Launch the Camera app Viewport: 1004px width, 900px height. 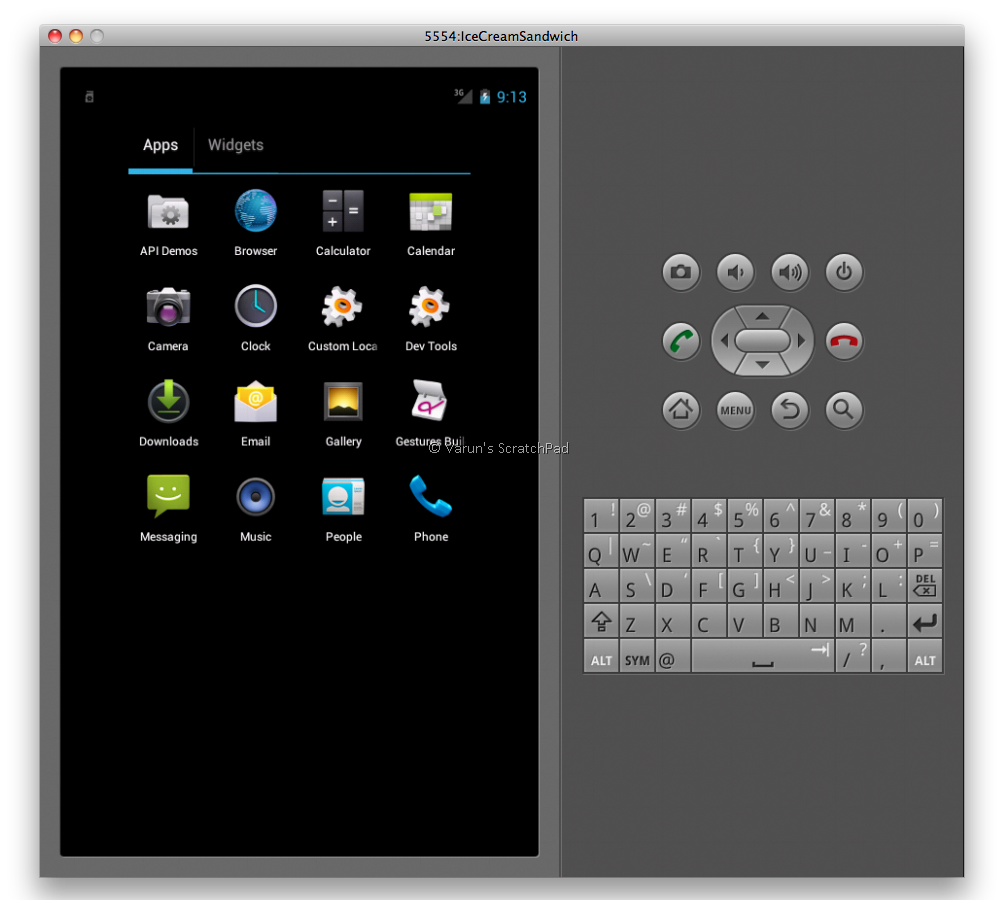168,318
